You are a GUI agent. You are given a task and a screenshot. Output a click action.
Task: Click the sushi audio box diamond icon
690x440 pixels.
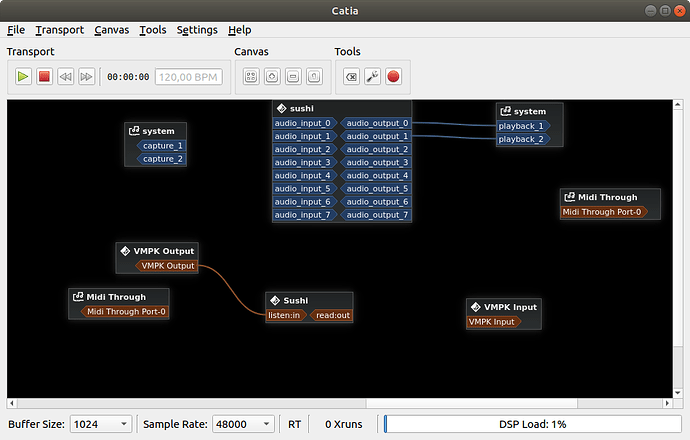pyautogui.click(x=282, y=108)
